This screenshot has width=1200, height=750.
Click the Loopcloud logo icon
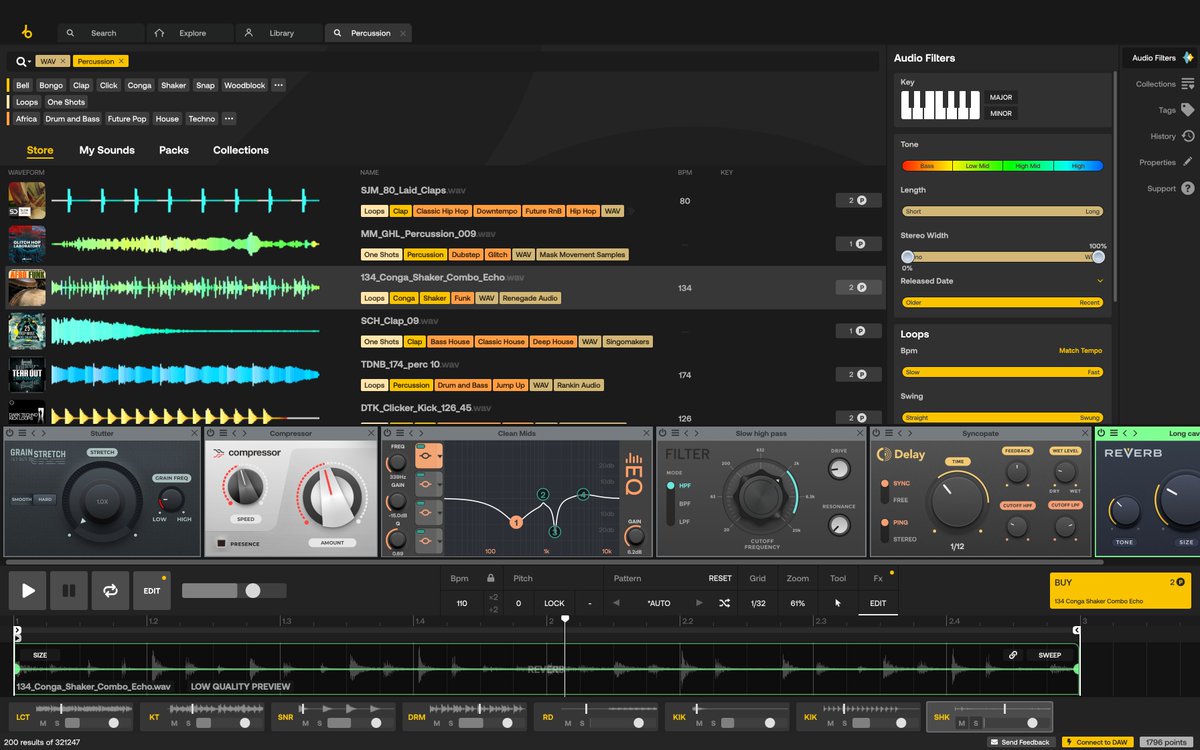pyautogui.click(x=27, y=33)
